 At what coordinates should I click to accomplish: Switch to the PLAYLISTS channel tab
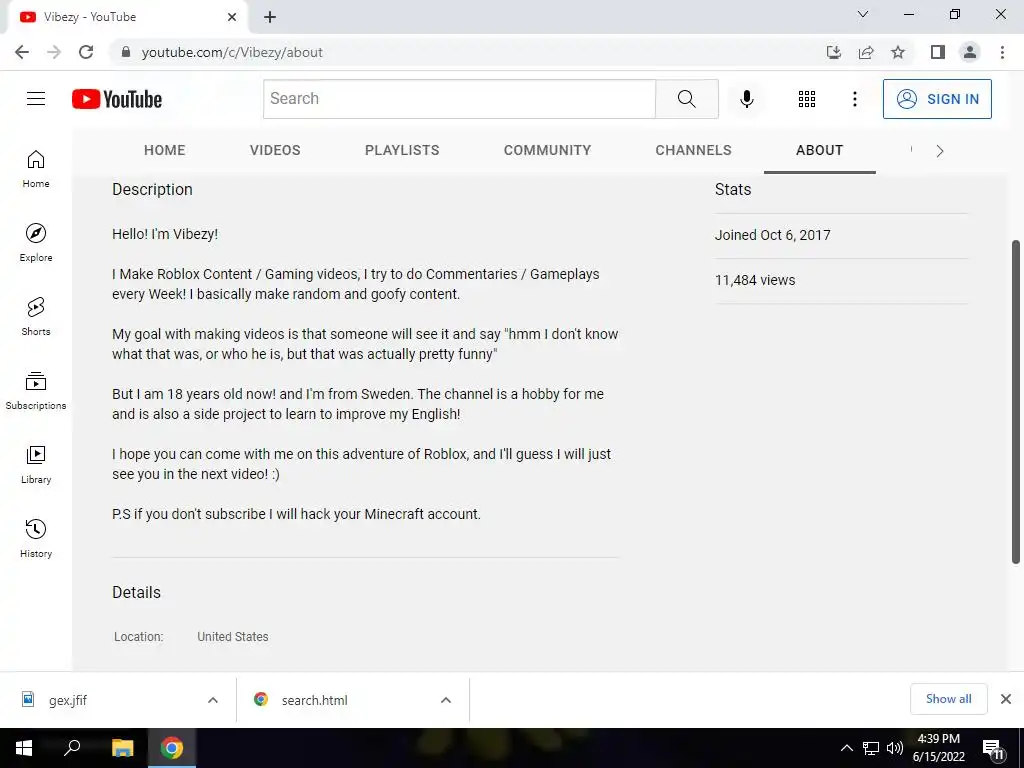402,150
